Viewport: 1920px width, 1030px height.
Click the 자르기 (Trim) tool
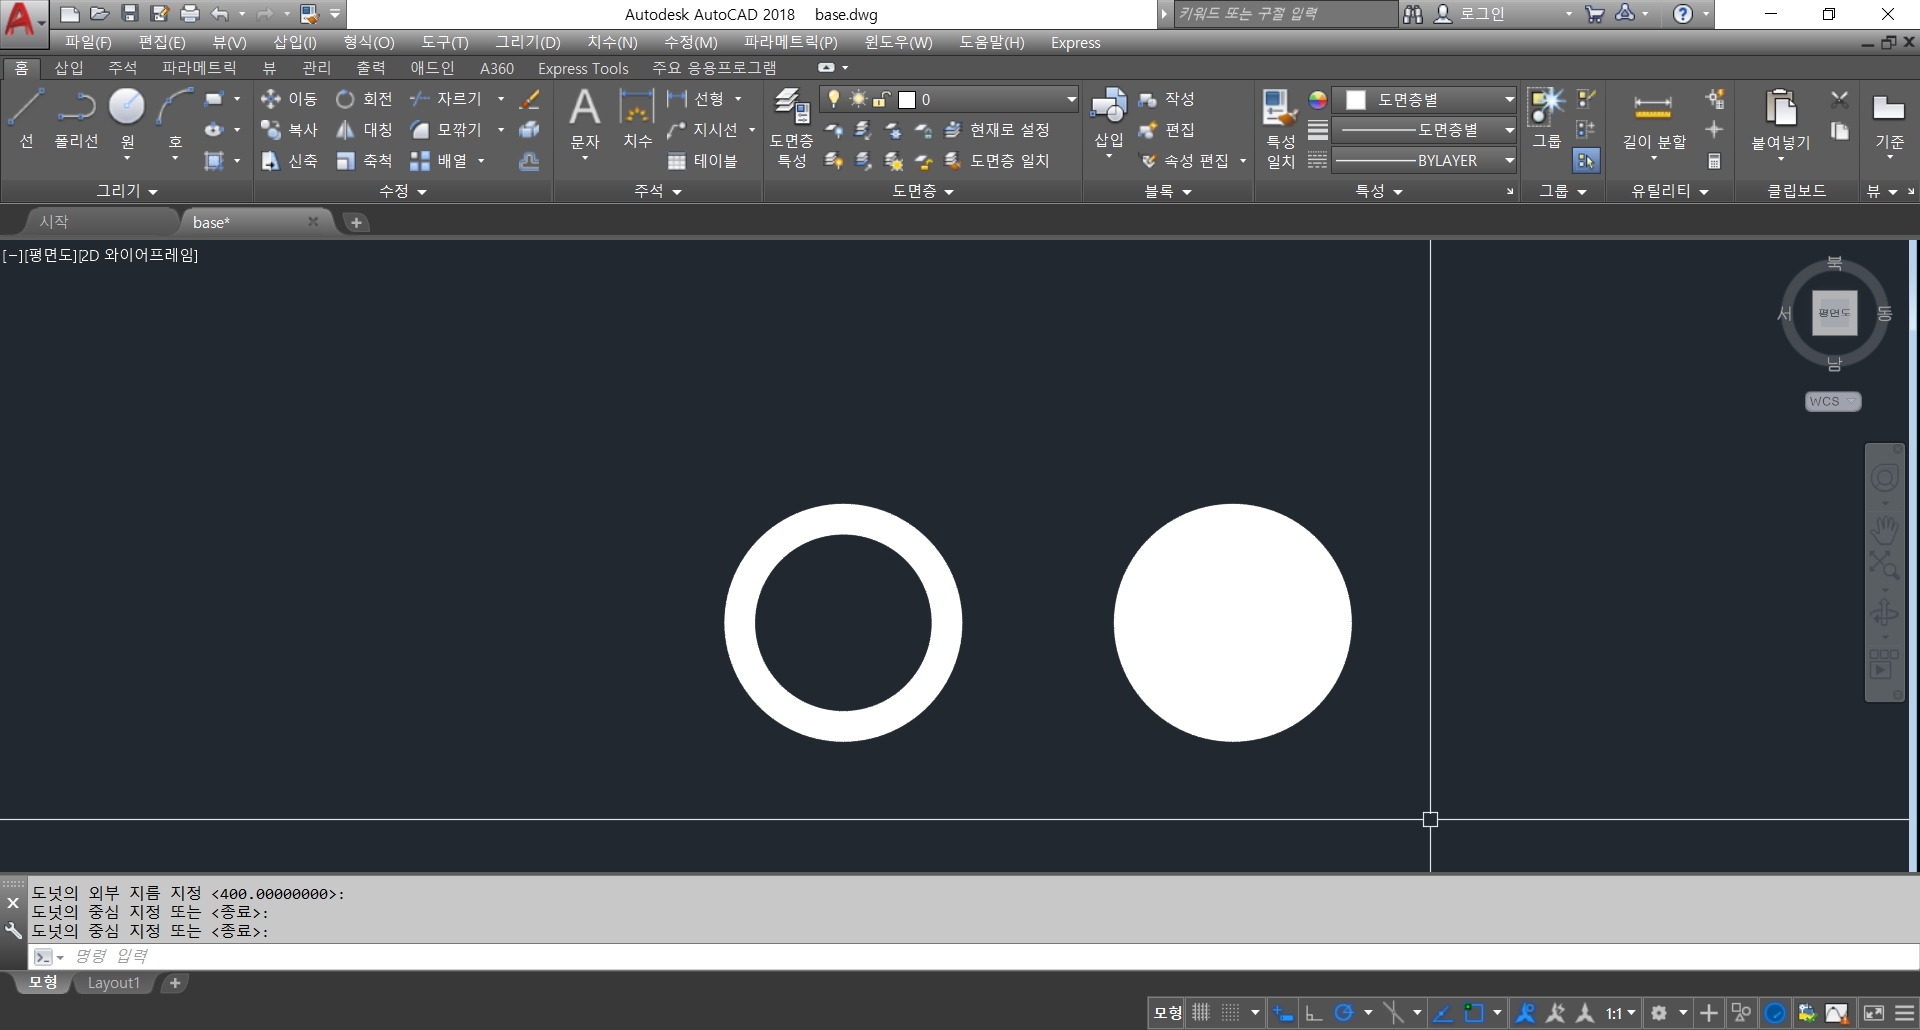pos(446,99)
